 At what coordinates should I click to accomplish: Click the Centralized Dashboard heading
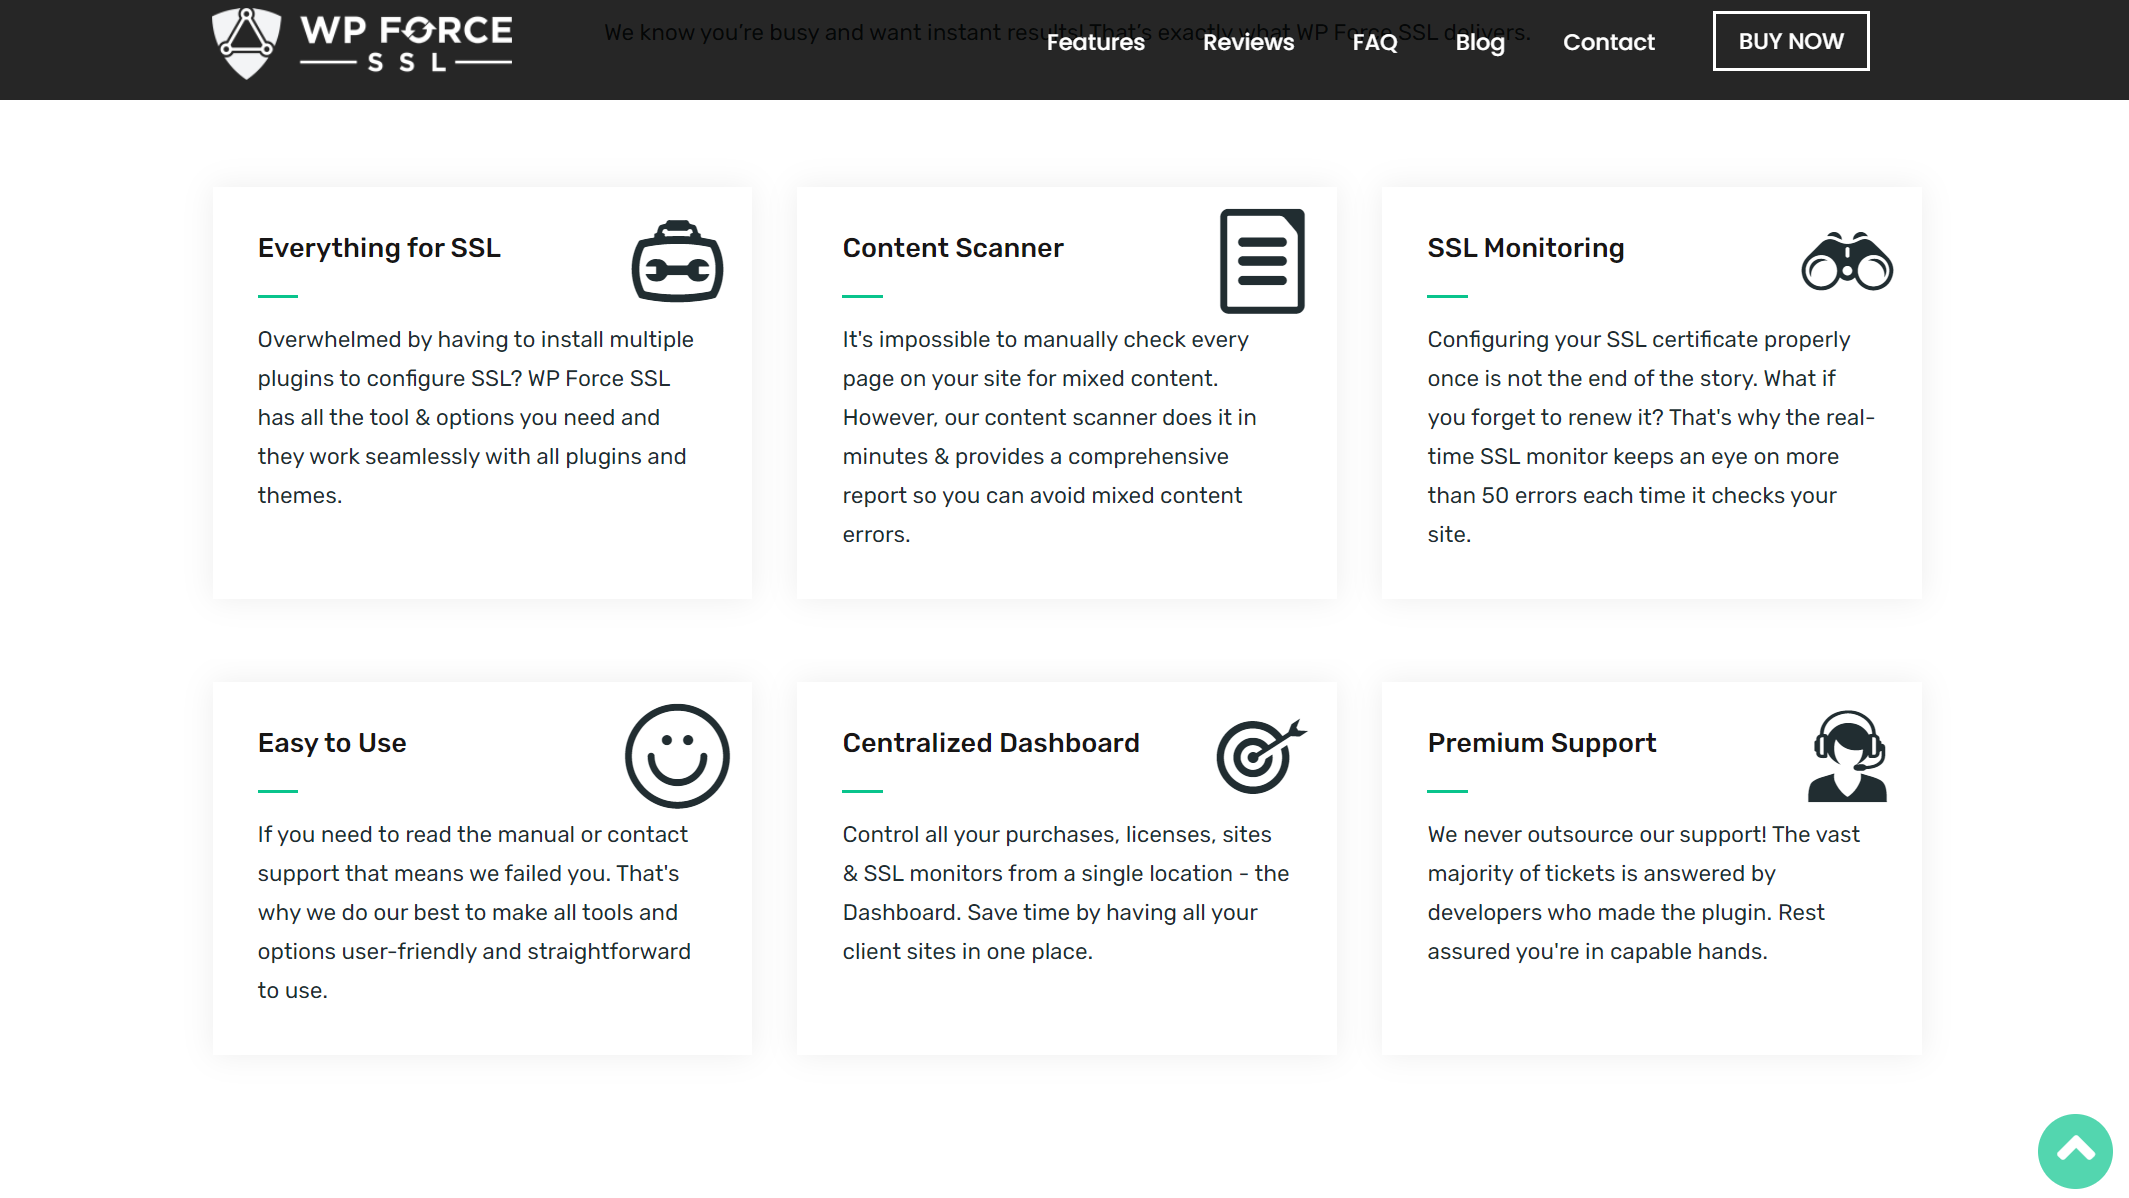click(990, 743)
